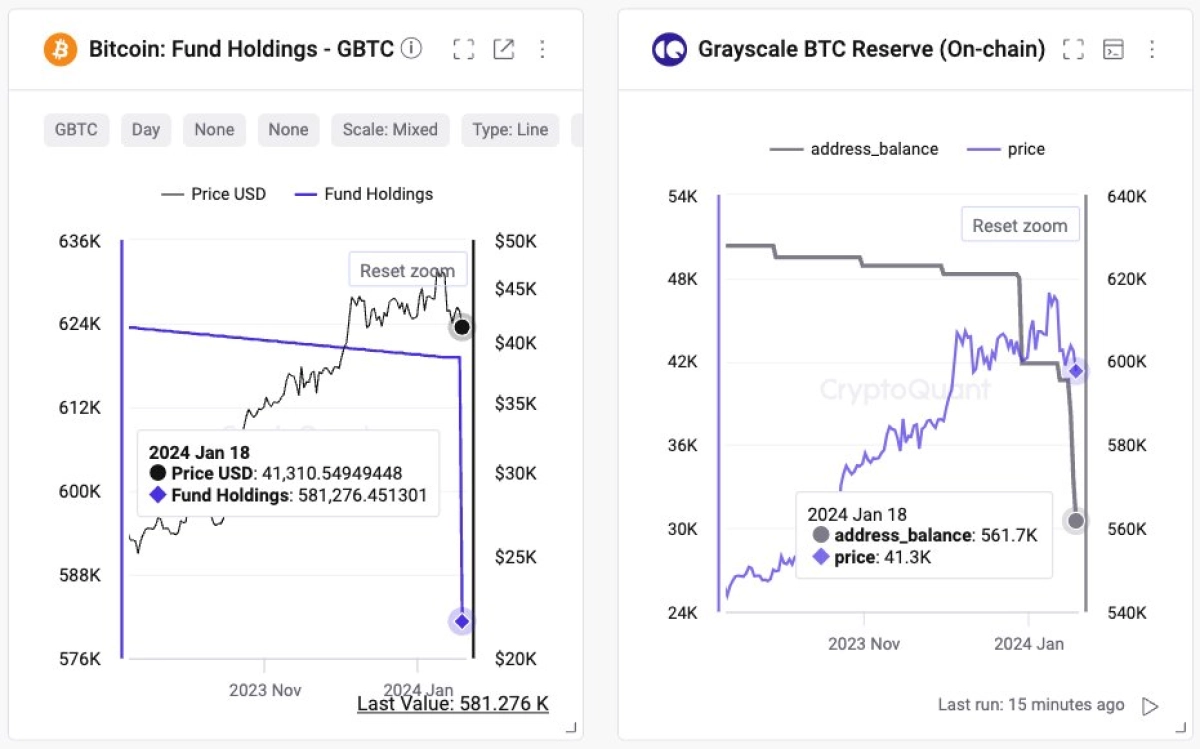Click the 640K axis label
This screenshot has width=1200, height=749.
pos(1125,196)
